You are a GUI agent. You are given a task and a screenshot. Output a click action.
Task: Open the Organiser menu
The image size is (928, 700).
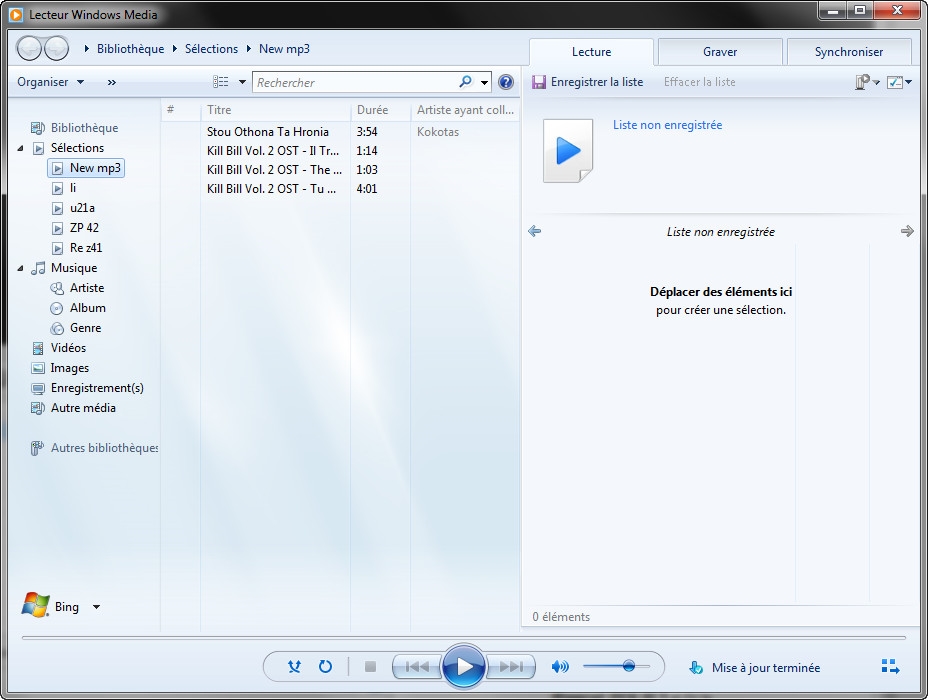[x=50, y=82]
